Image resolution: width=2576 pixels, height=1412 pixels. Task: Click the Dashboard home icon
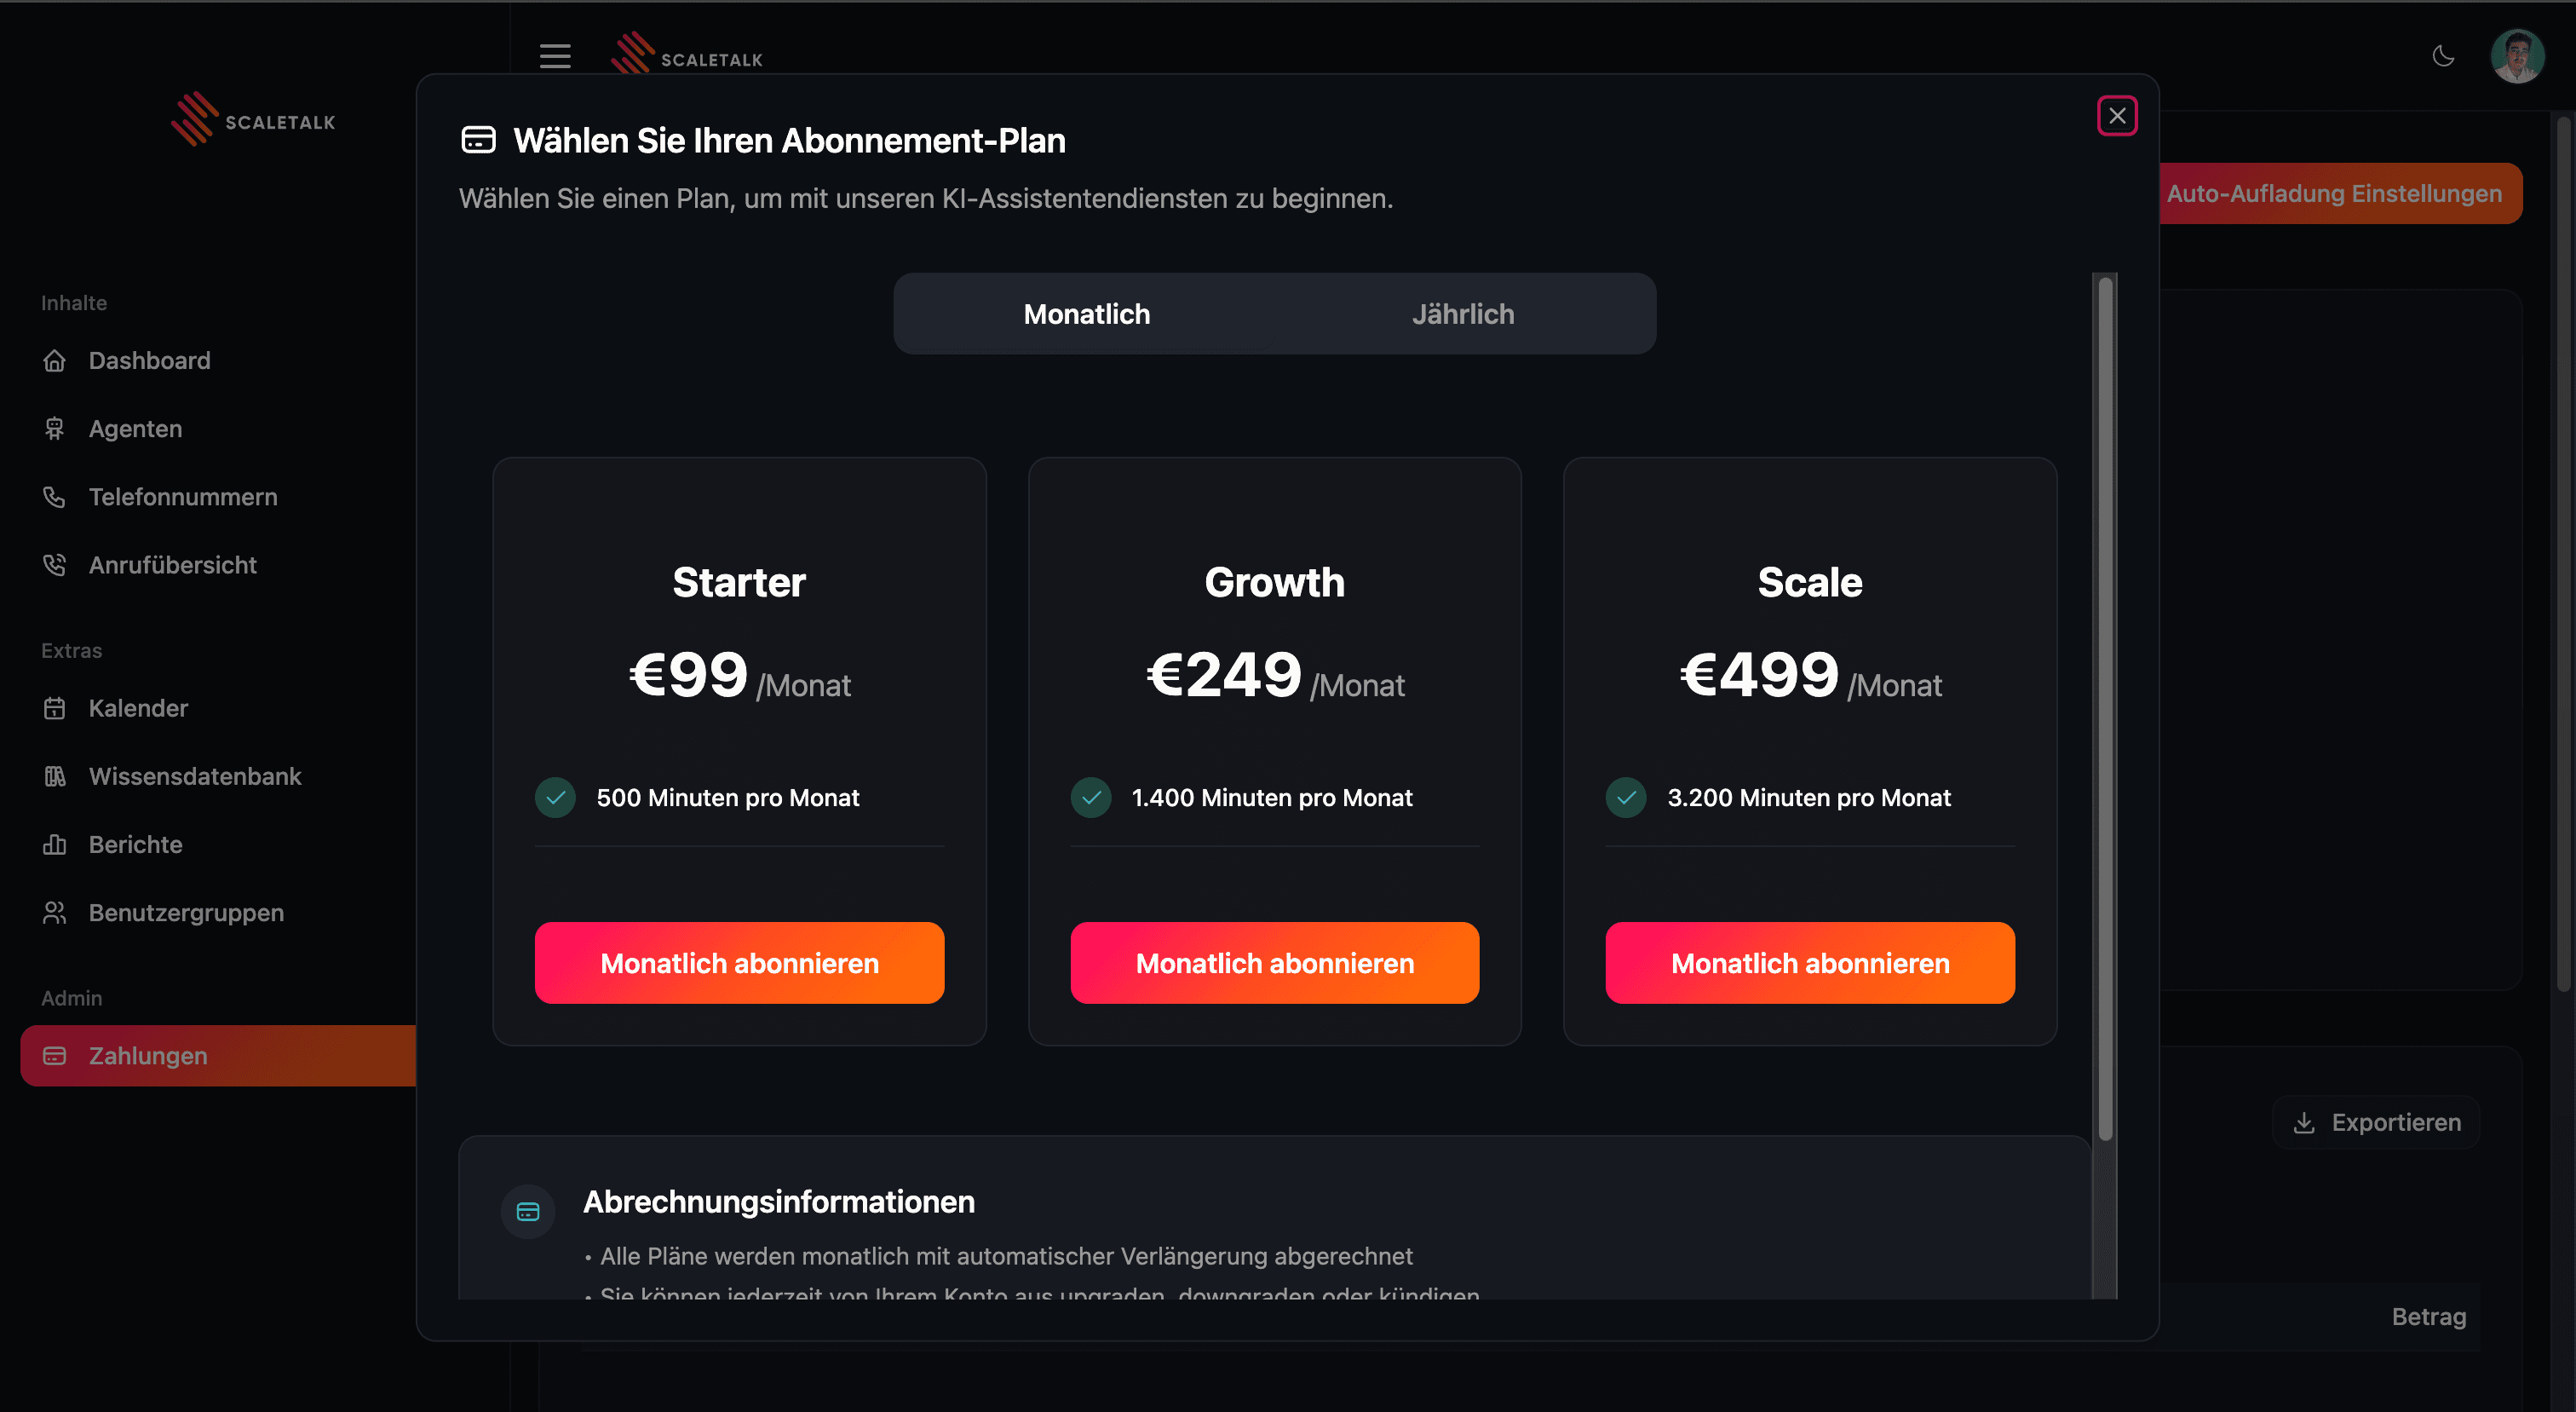coord(55,361)
